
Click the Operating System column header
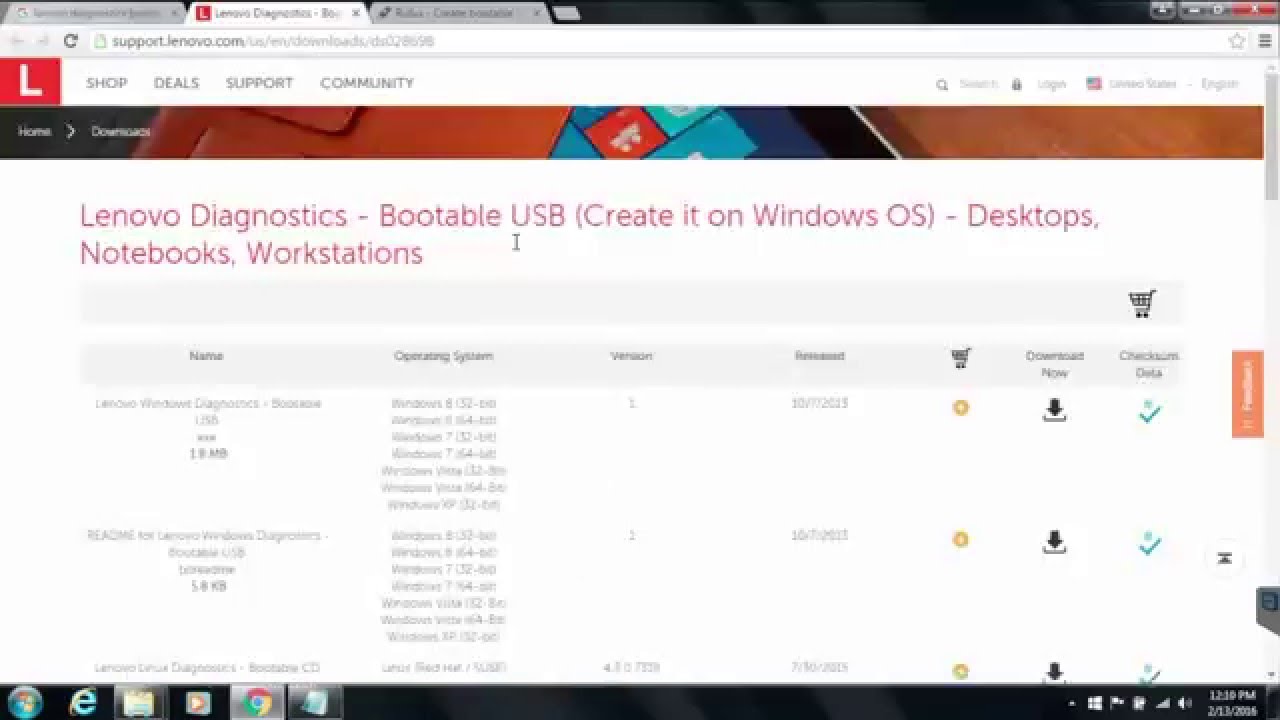click(x=443, y=356)
